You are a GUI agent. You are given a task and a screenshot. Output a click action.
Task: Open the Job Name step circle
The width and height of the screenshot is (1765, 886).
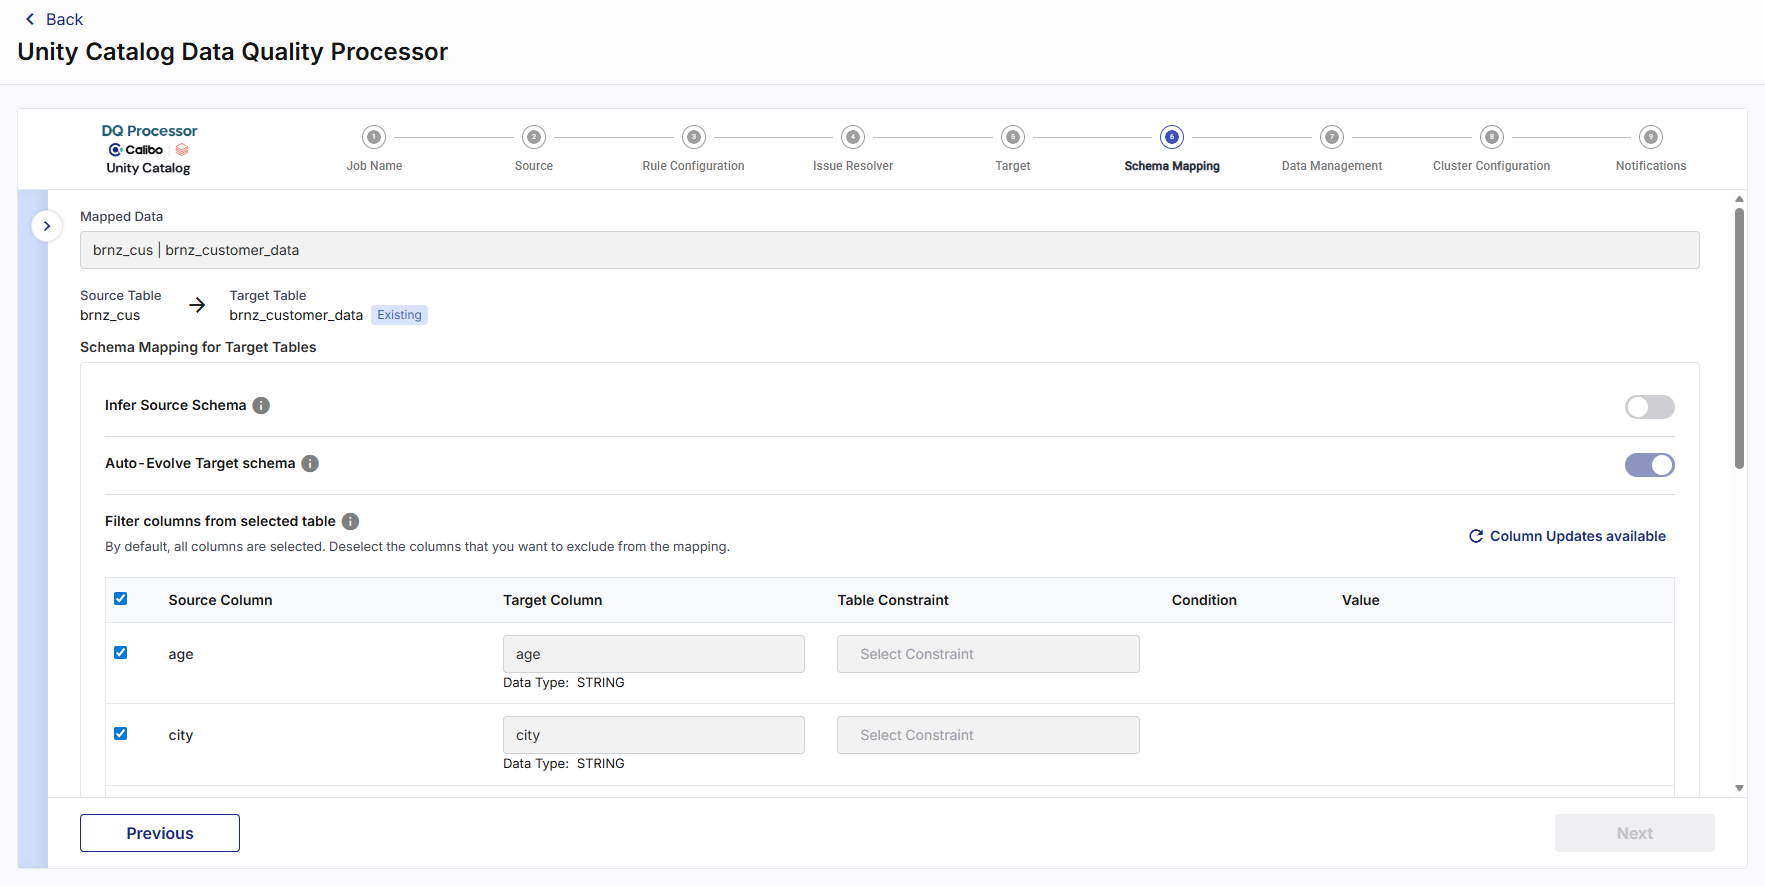coord(374,137)
